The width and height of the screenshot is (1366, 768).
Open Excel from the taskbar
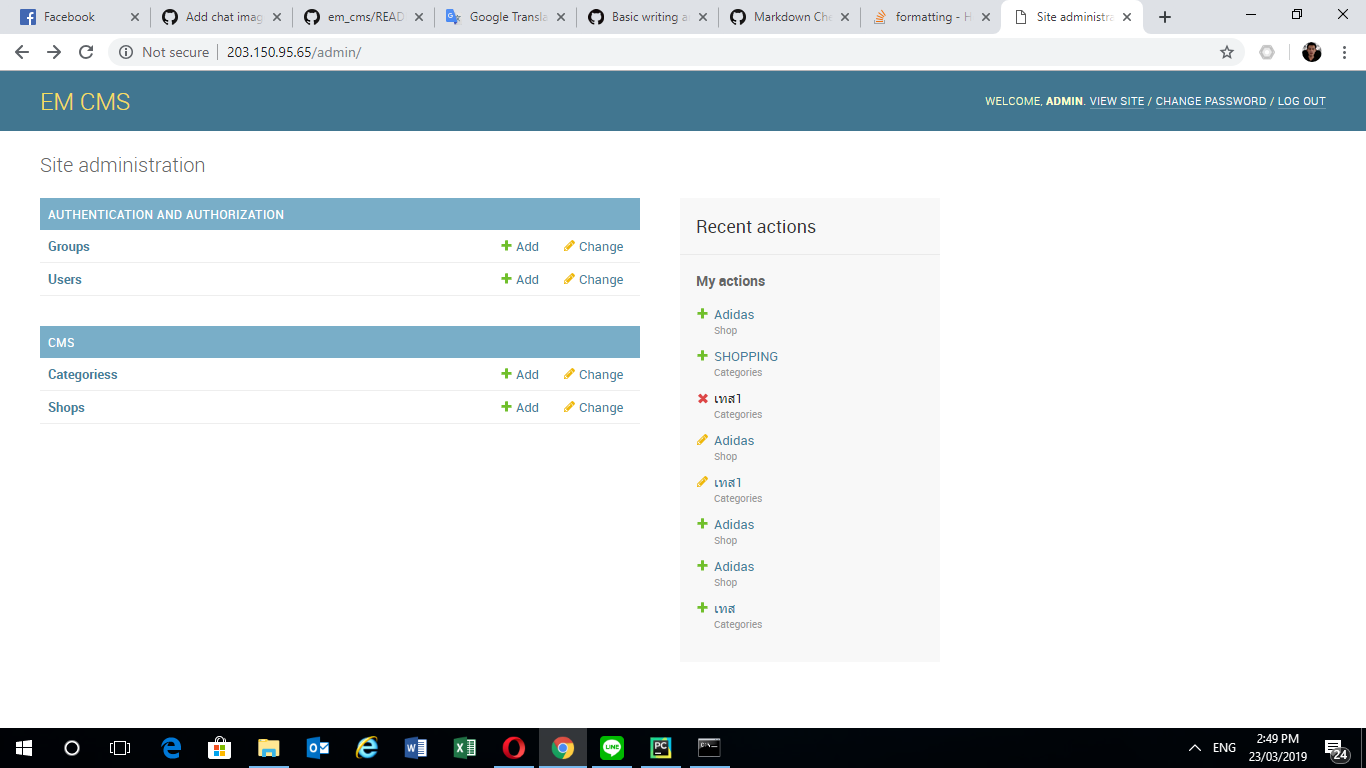tap(464, 747)
